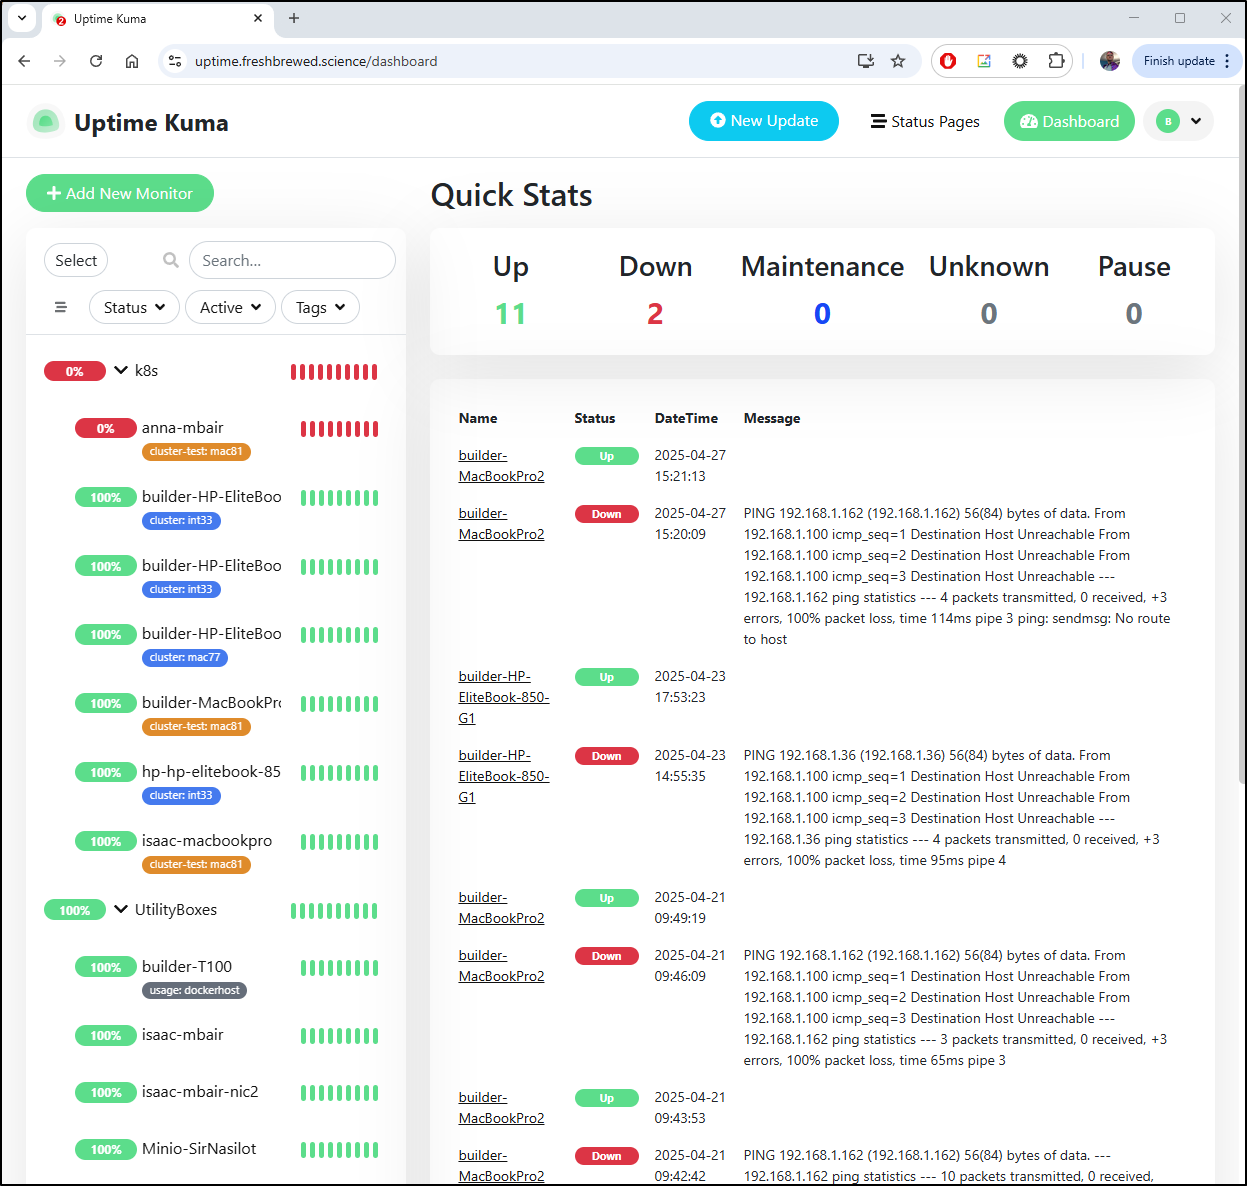Screen dimensions: 1247x1186
Task: Open builder-HP-EliteBook-850-G1 link dated 14:55:35
Action: tap(504, 776)
